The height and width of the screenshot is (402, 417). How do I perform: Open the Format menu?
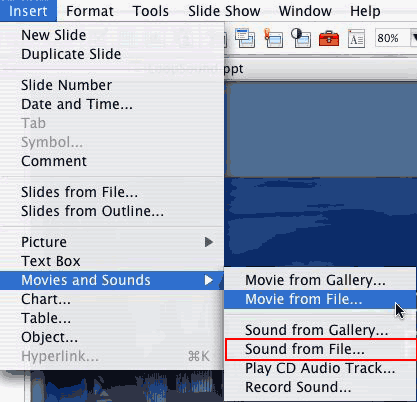click(90, 11)
